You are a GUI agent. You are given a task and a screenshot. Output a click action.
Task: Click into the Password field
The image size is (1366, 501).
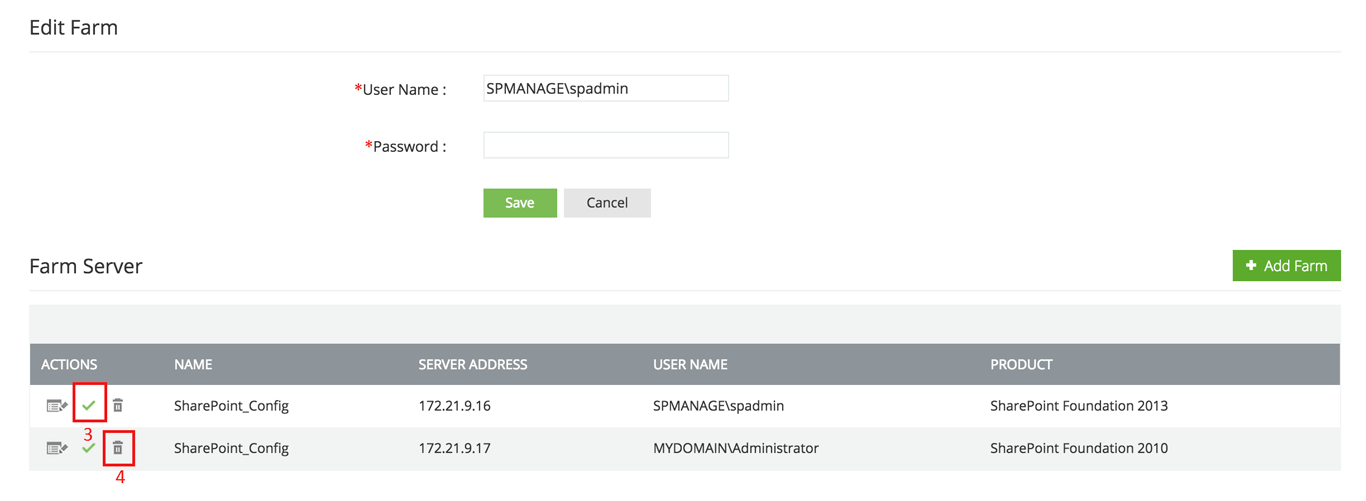pos(605,146)
